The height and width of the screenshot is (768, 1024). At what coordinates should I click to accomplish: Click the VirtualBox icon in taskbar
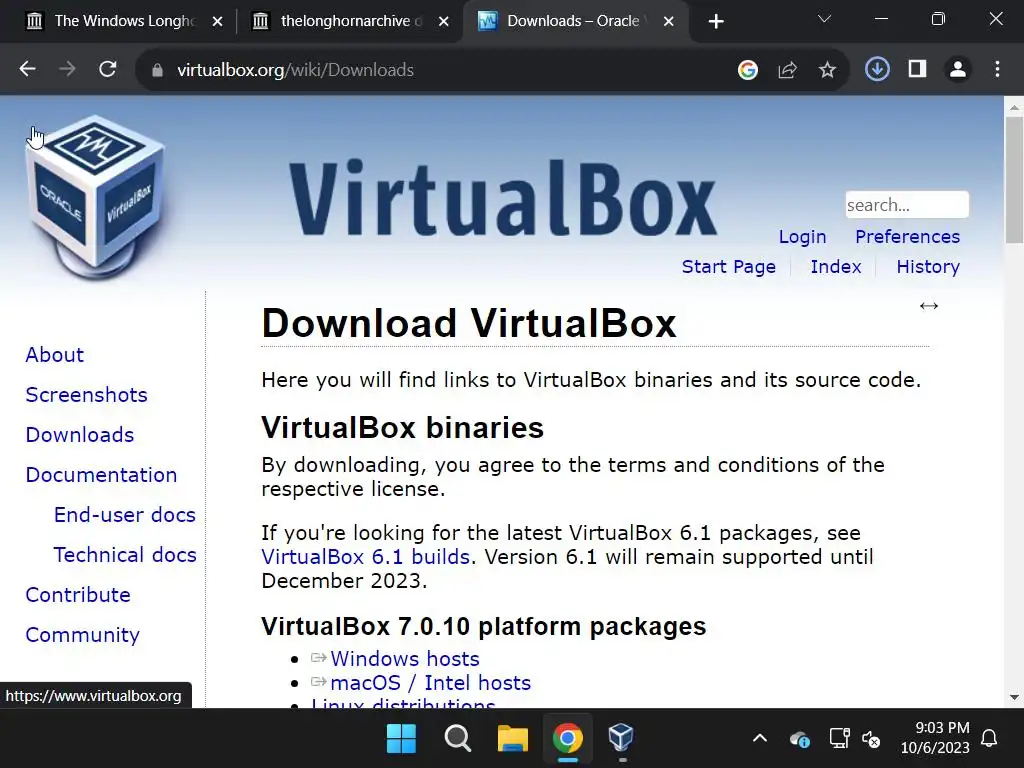(621, 739)
